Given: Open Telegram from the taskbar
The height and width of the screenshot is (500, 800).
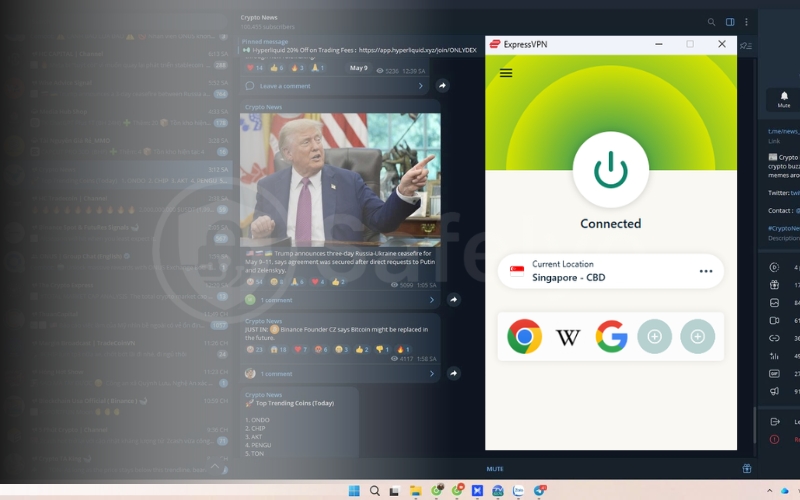Looking at the screenshot, I should pyautogui.click(x=539, y=491).
